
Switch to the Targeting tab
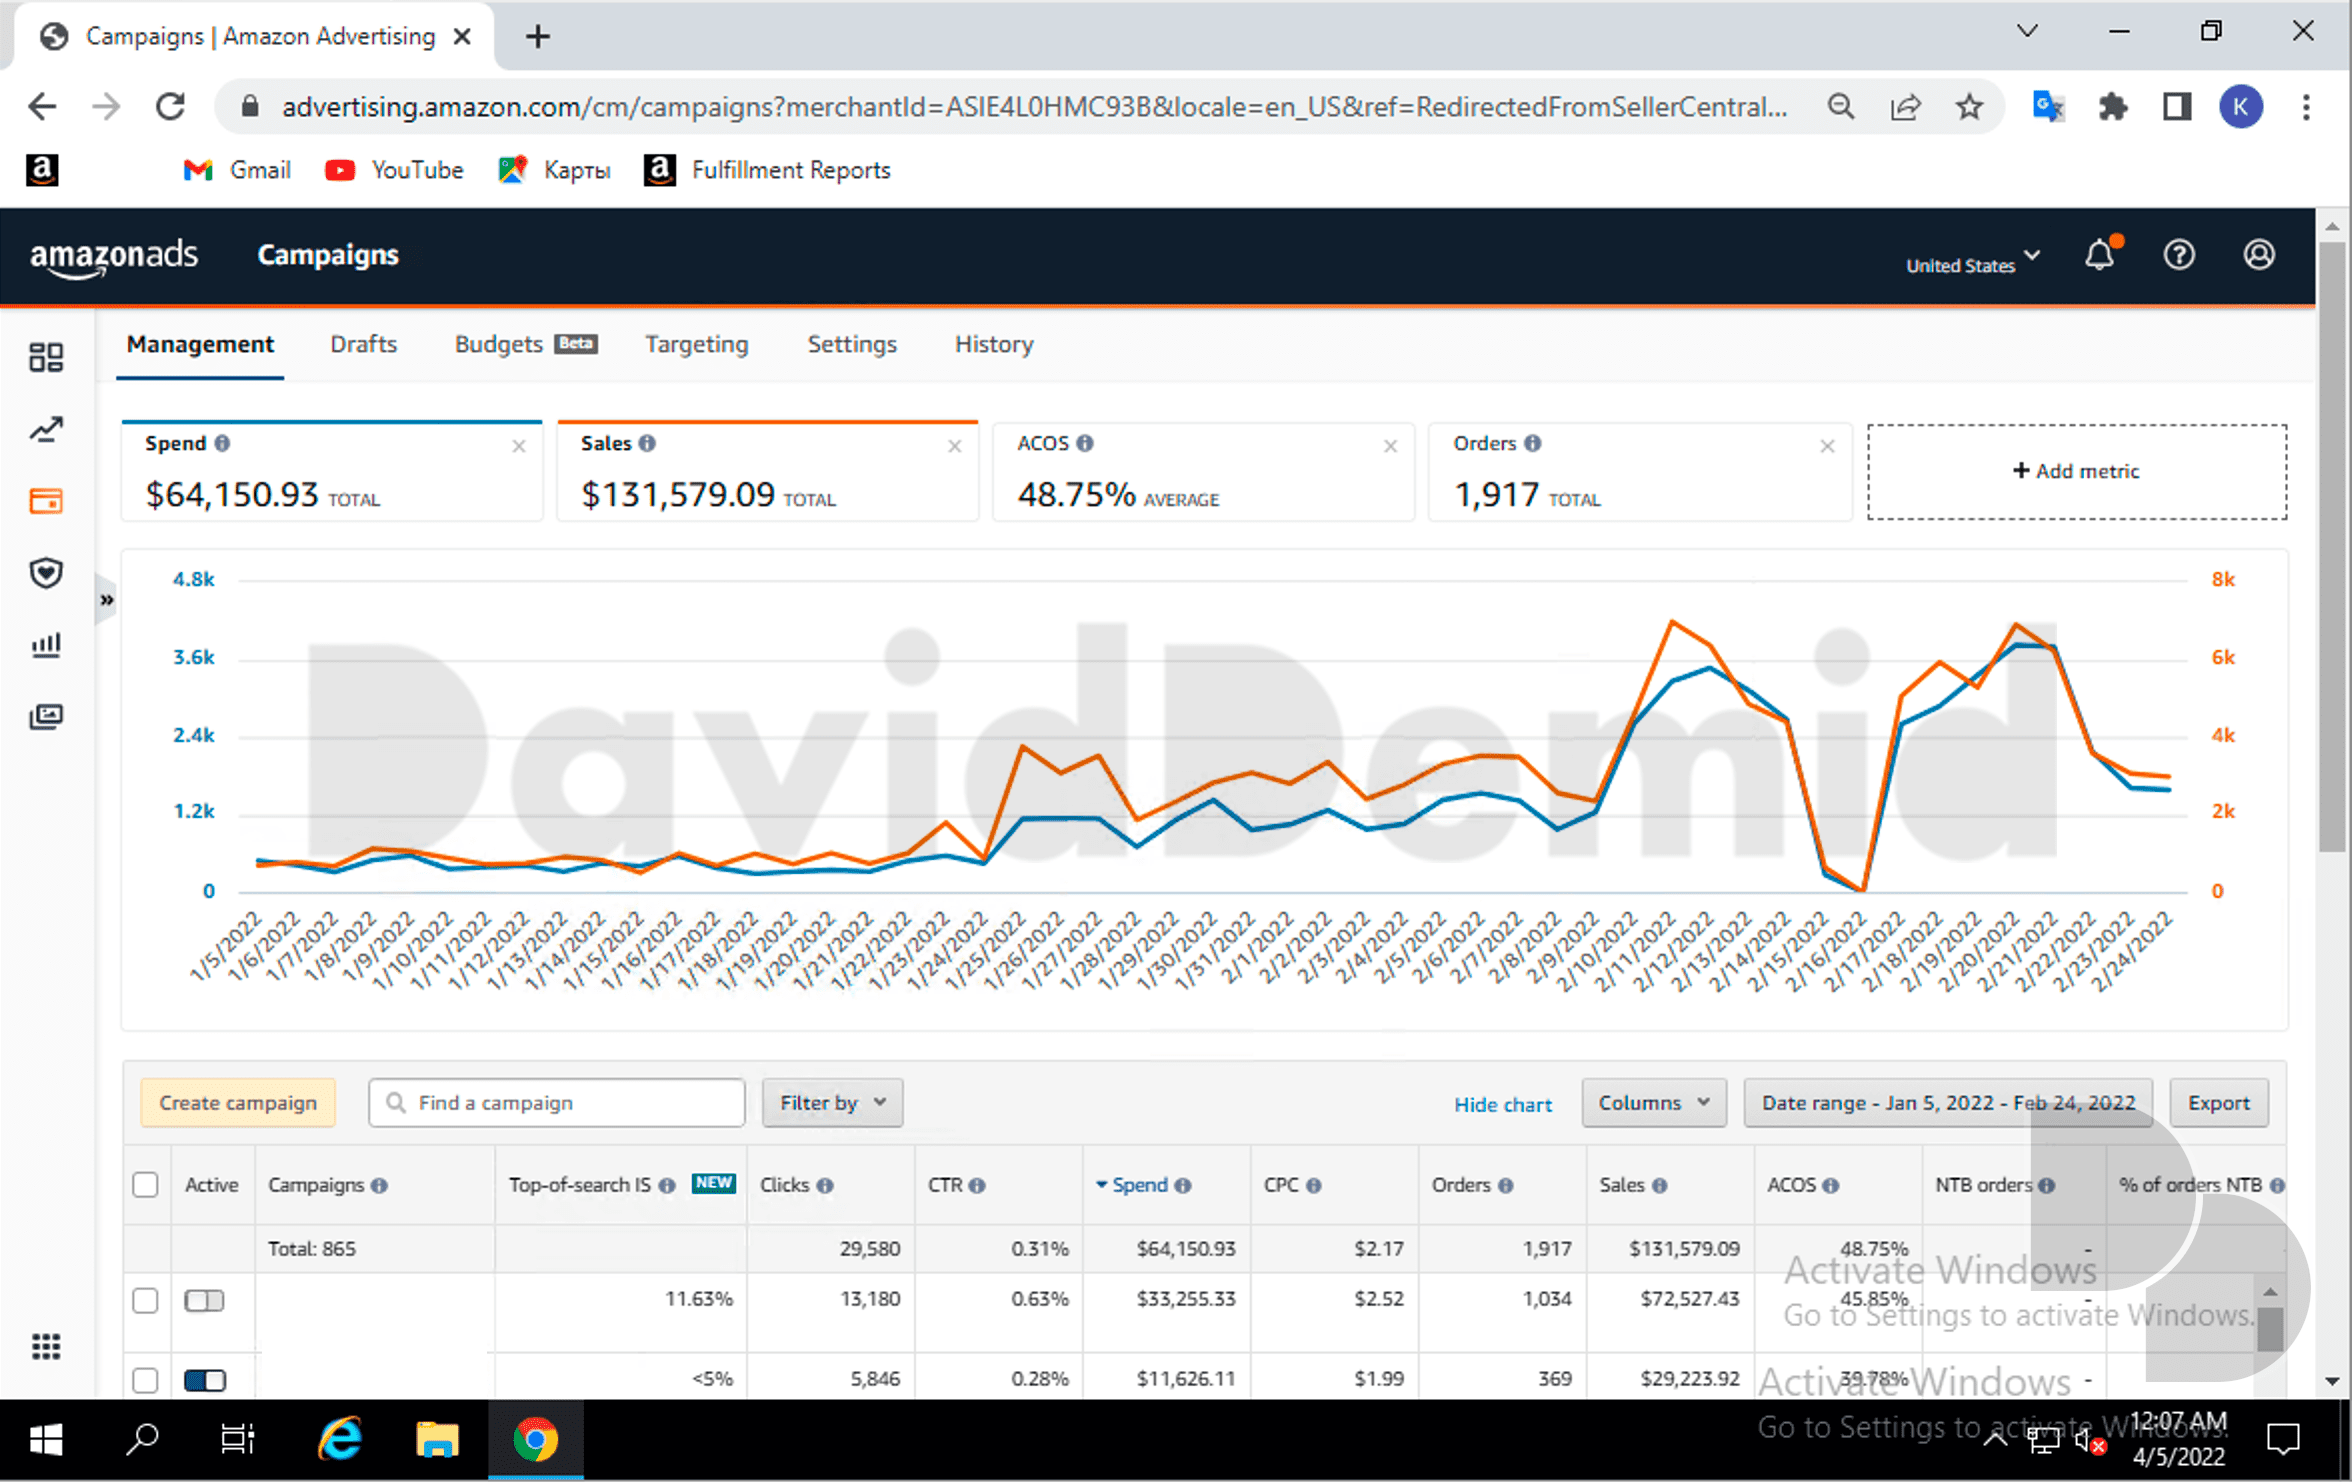click(697, 344)
